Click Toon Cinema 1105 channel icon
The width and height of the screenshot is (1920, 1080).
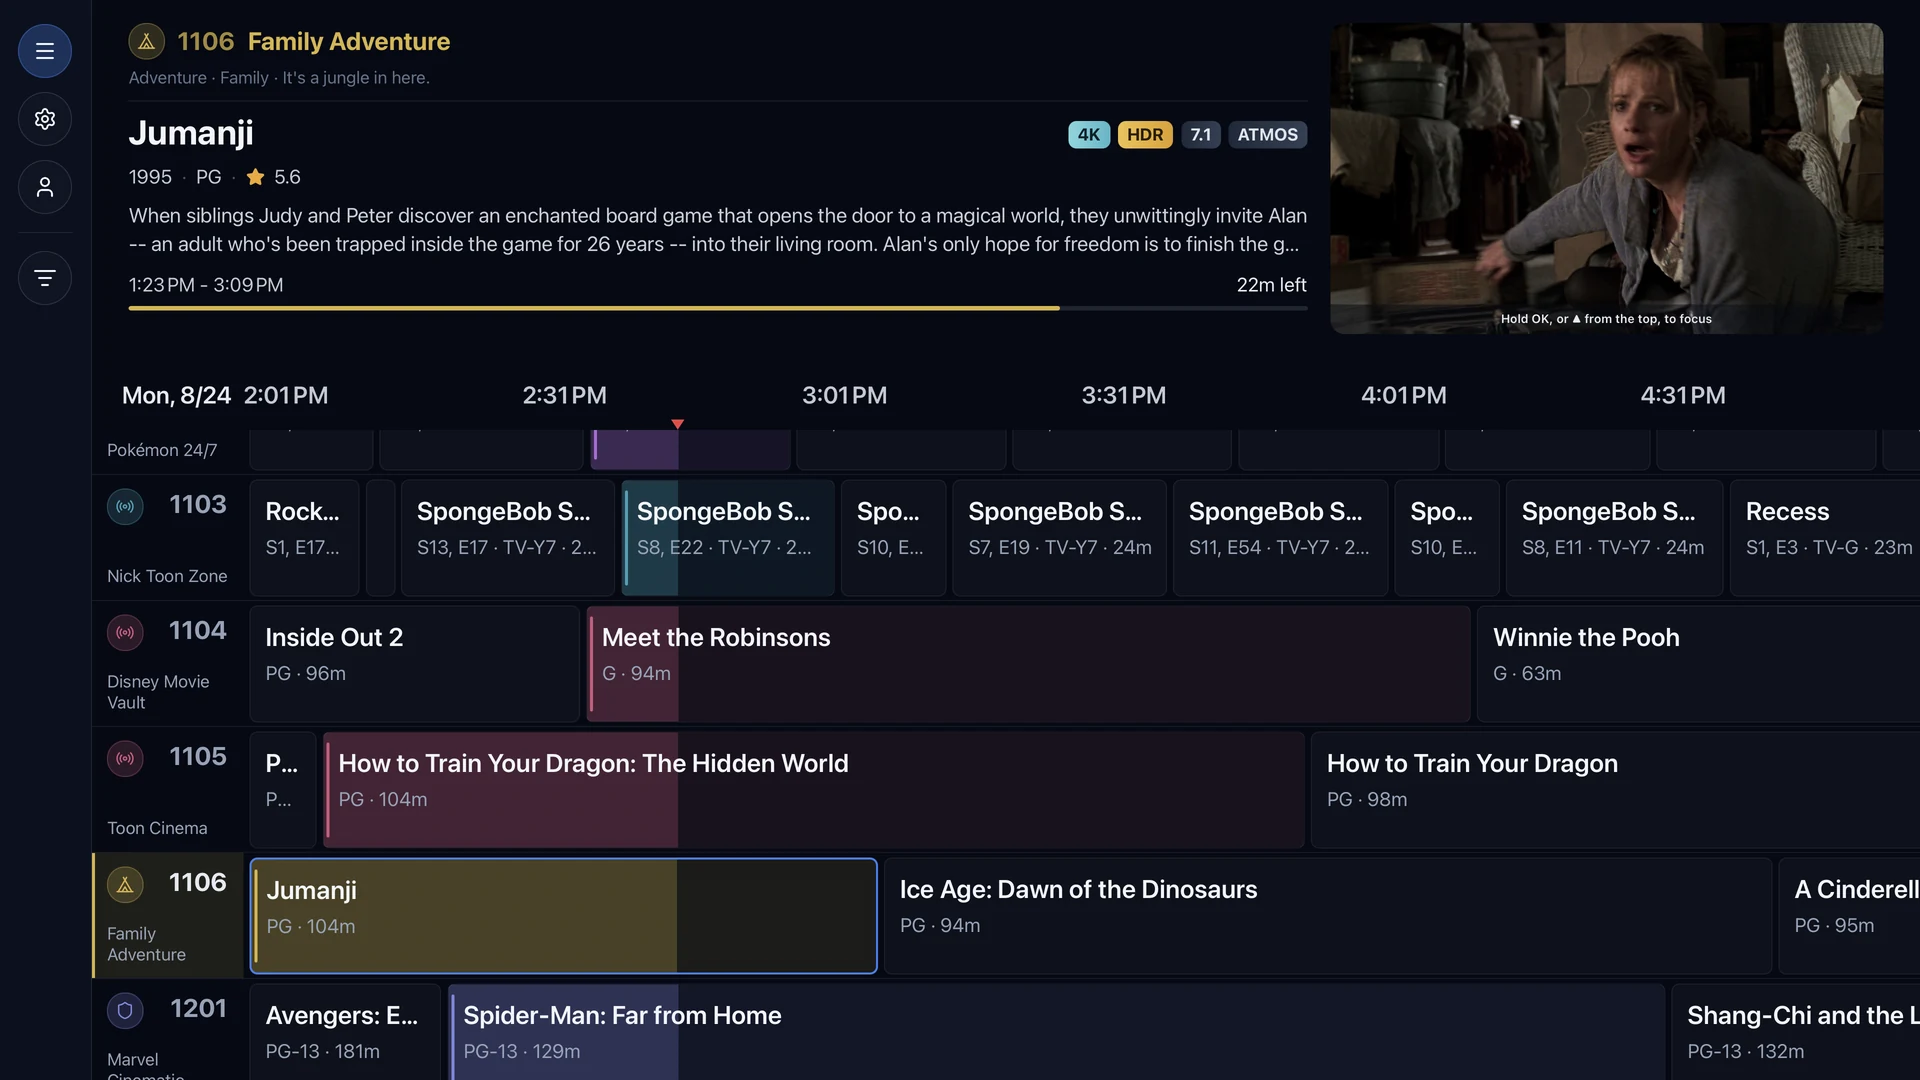point(125,758)
